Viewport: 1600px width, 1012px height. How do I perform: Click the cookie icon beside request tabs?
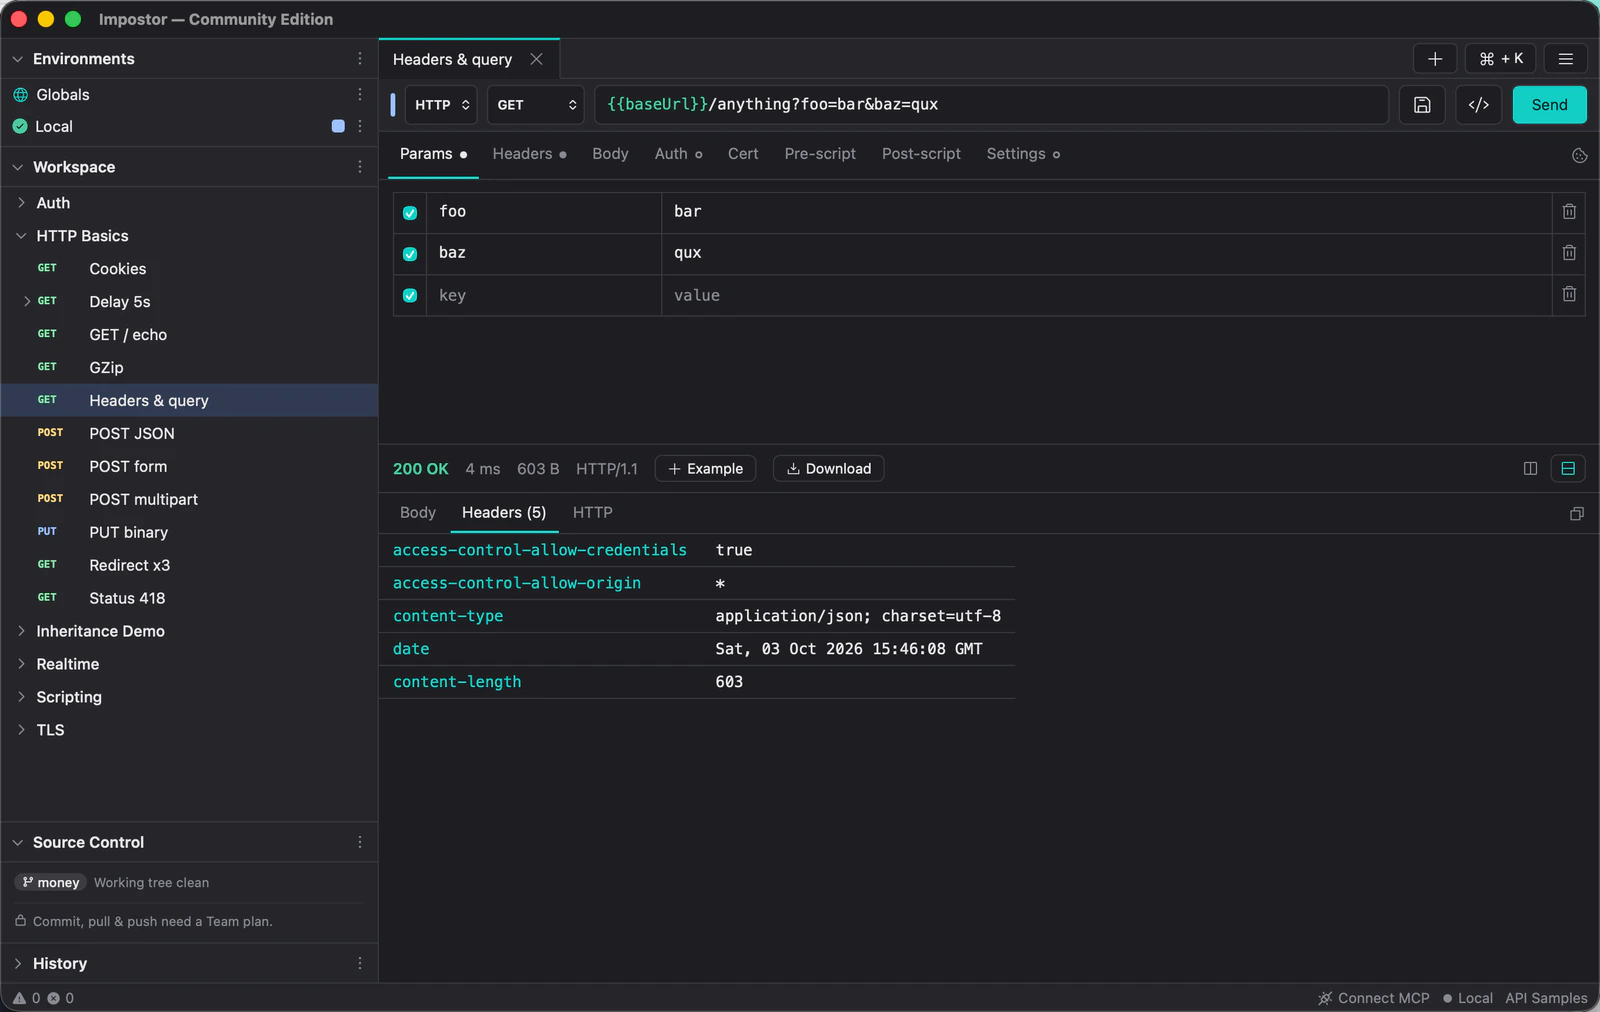[x=1580, y=155]
